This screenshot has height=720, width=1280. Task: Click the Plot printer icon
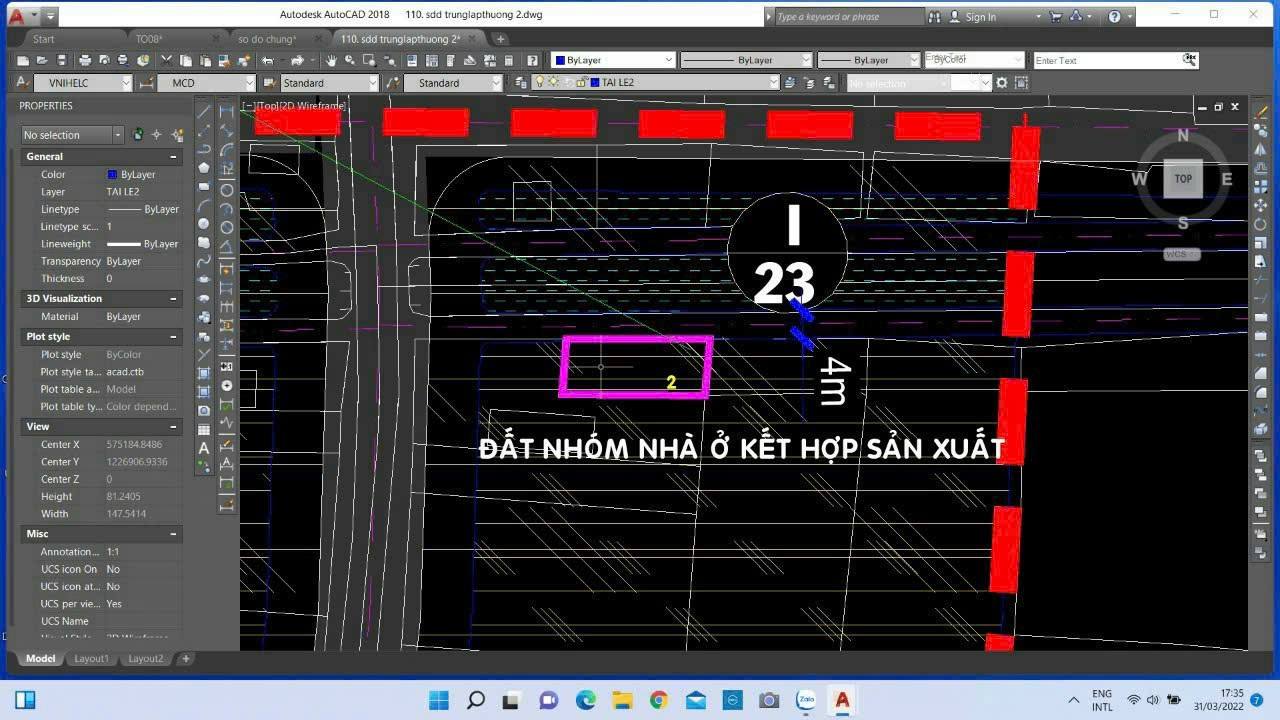[x=85, y=61]
